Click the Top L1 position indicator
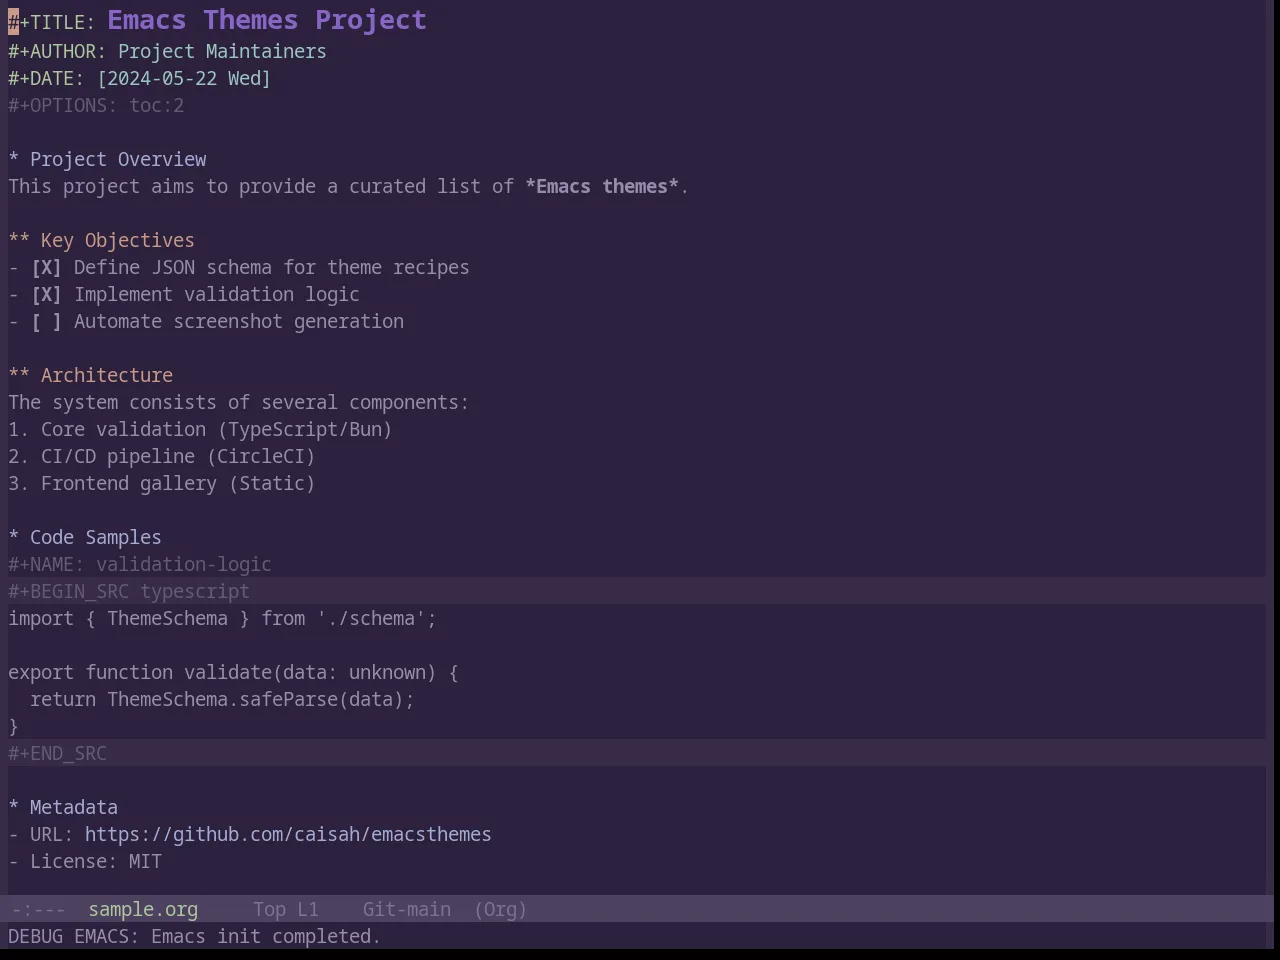This screenshot has width=1280, height=960. (x=286, y=910)
